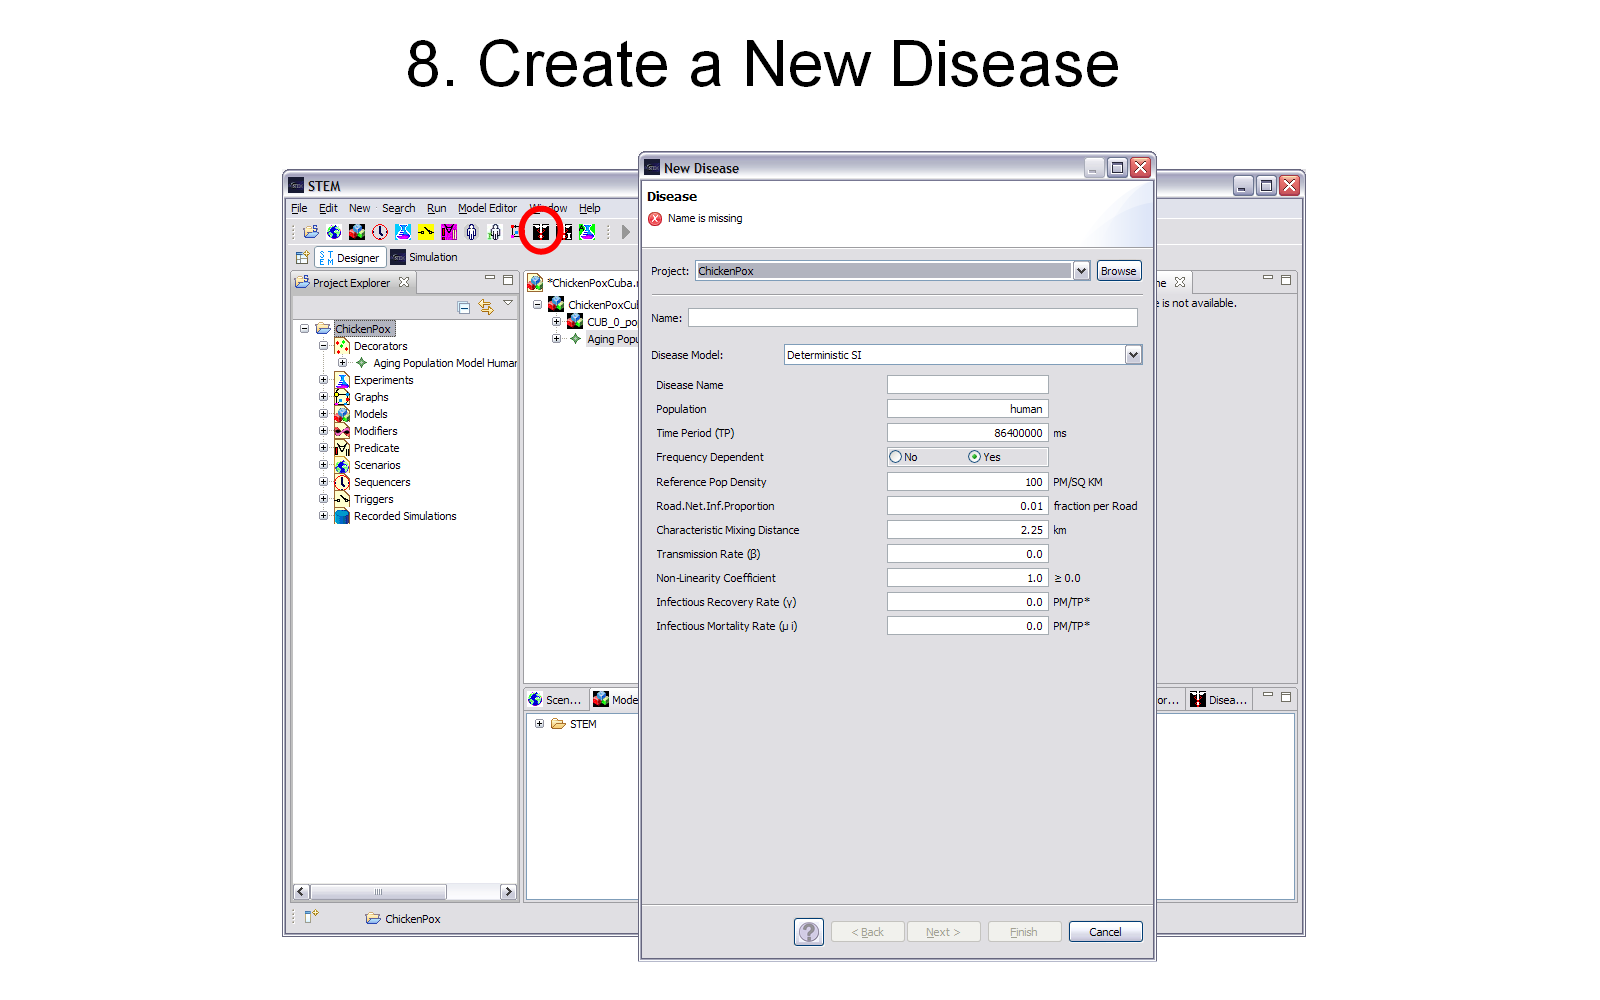1600x1000 pixels.
Task: Select Yes for Frequency Dependent
Action: click(x=974, y=457)
